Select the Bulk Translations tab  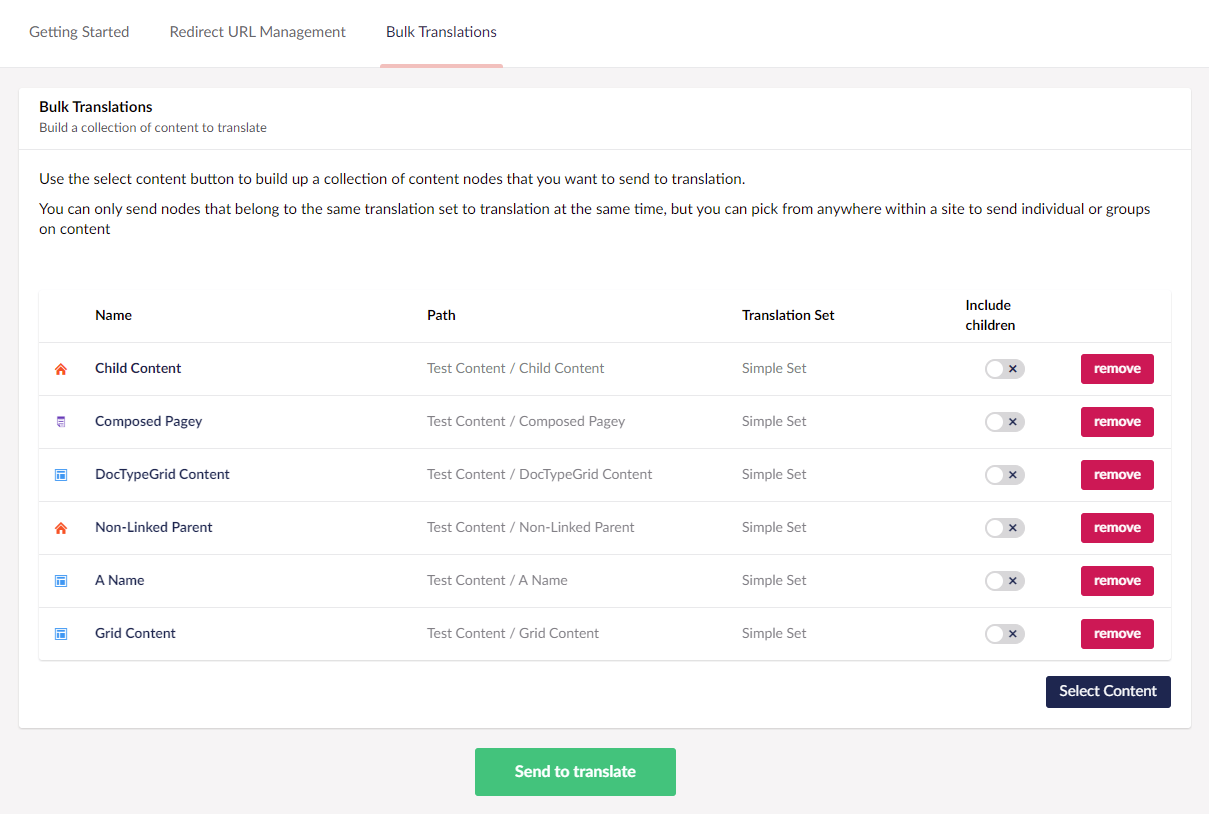[441, 32]
